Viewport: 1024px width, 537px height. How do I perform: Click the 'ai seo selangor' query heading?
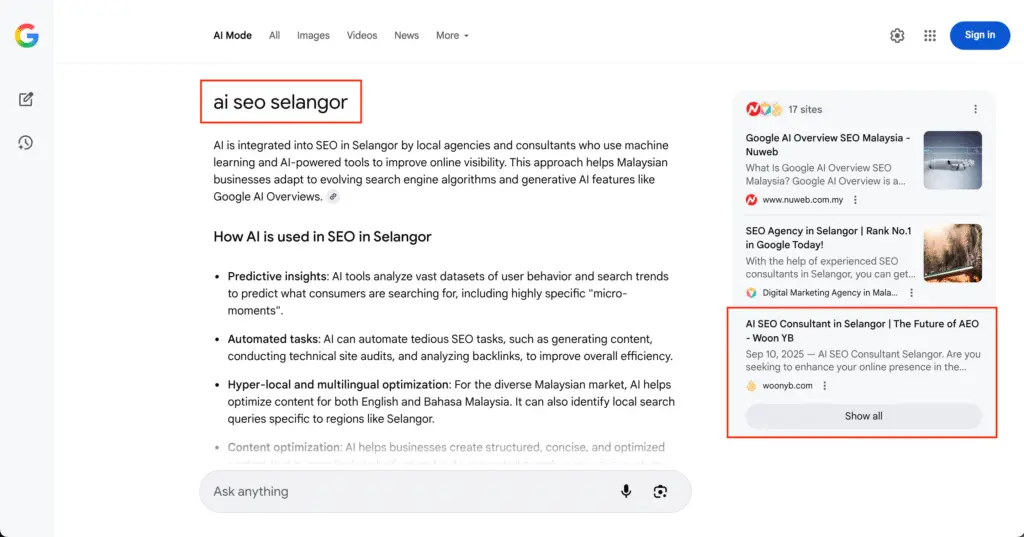click(280, 102)
